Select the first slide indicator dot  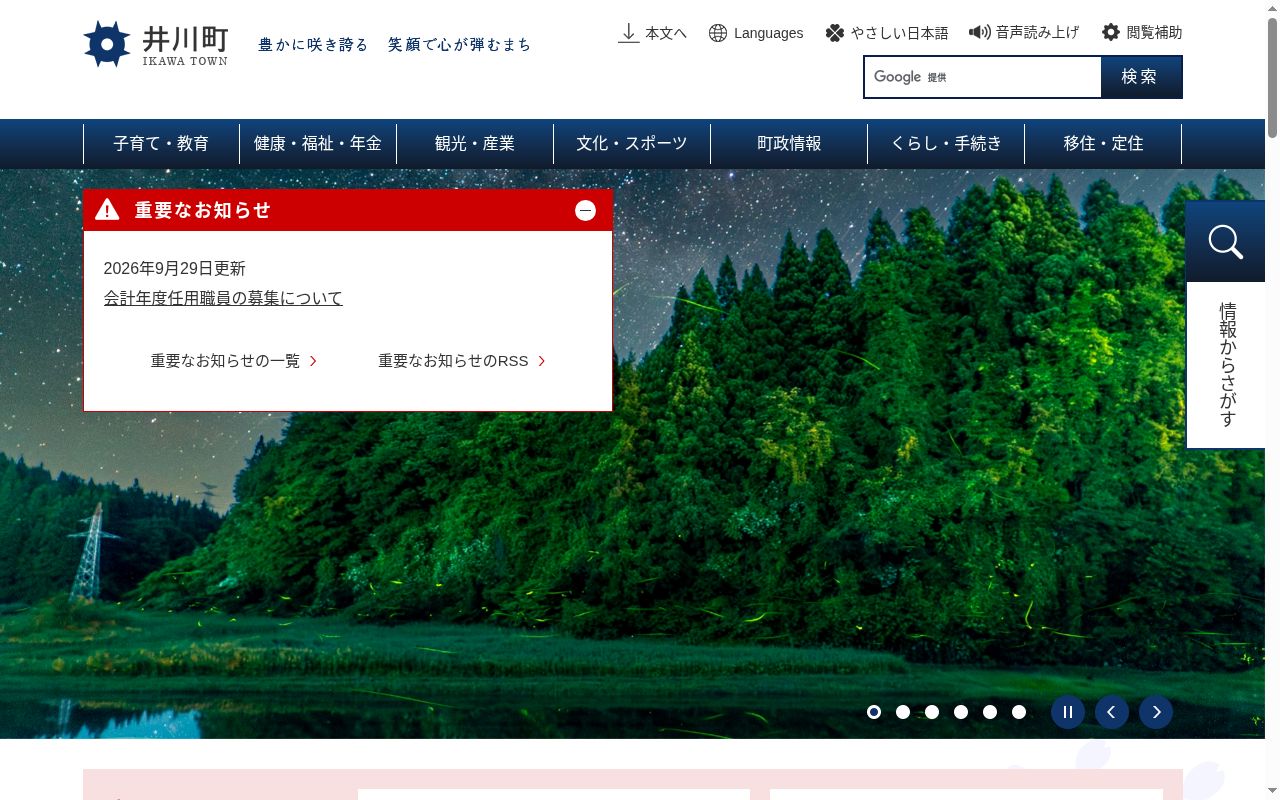point(874,712)
